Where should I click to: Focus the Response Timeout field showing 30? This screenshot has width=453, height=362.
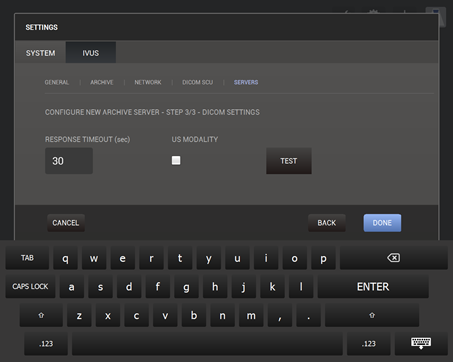(x=69, y=161)
